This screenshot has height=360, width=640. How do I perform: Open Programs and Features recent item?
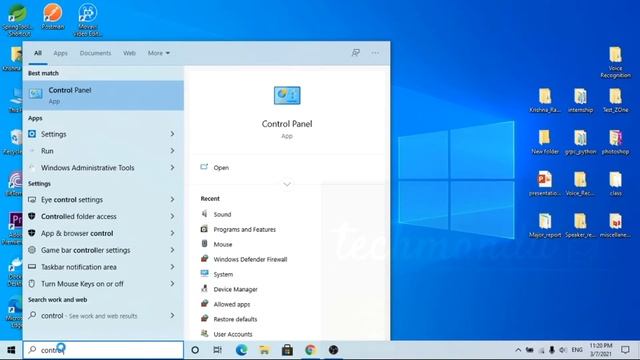pos(244,229)
